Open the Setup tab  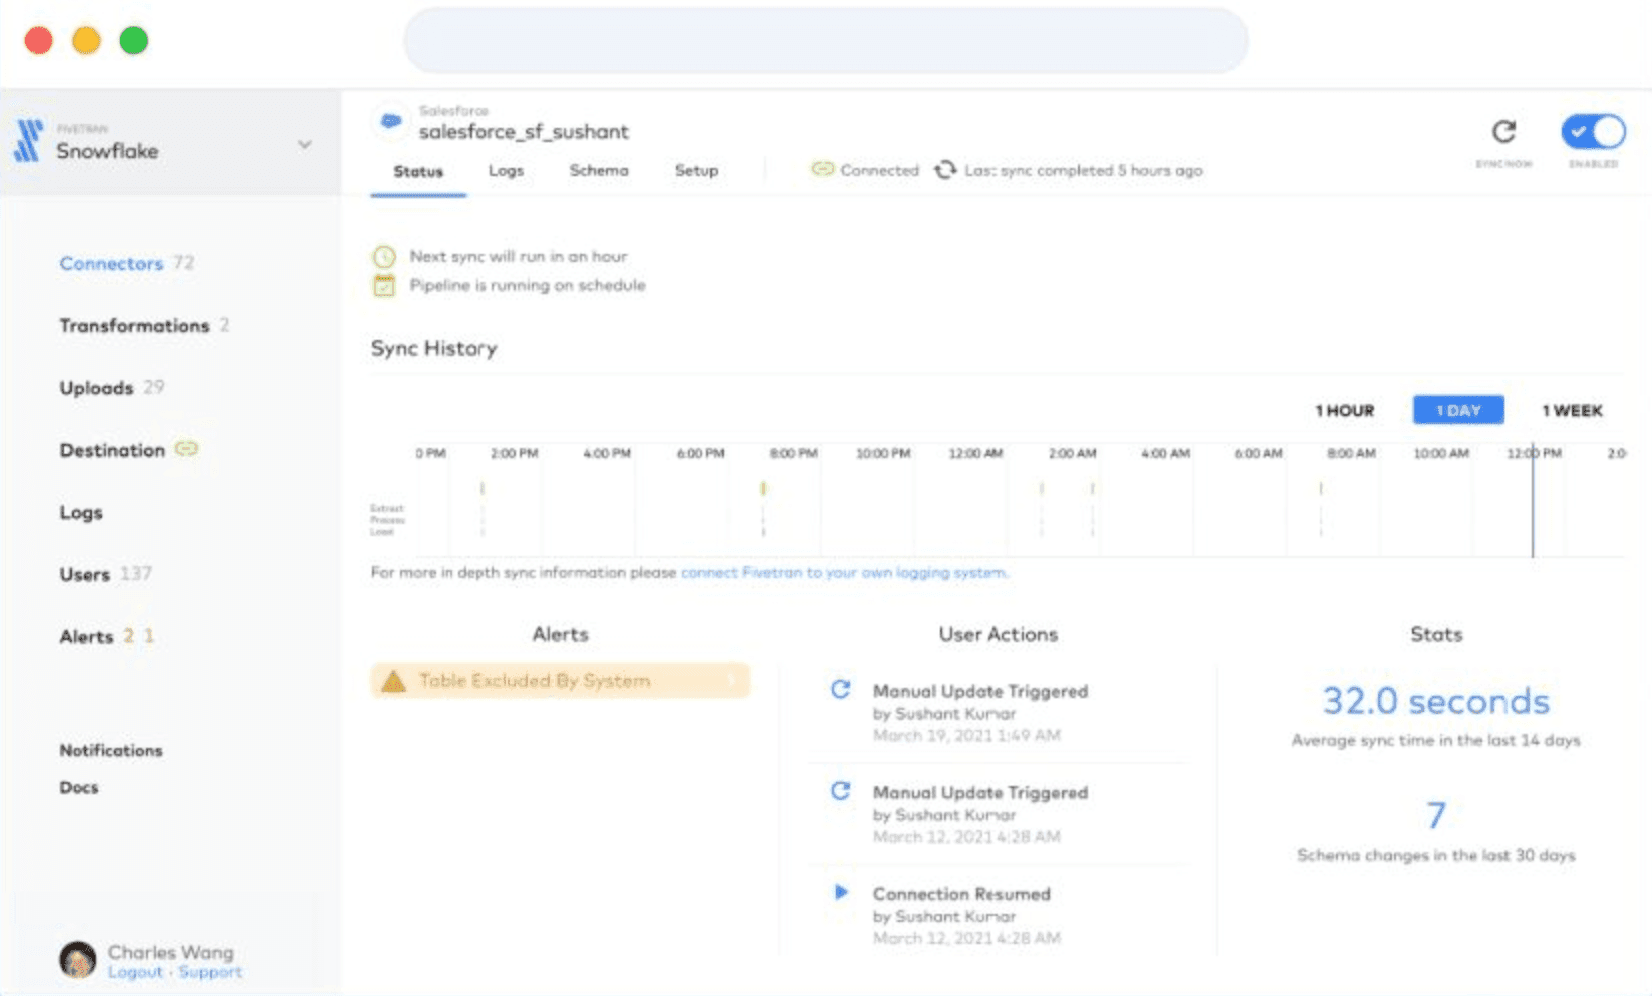696,171
